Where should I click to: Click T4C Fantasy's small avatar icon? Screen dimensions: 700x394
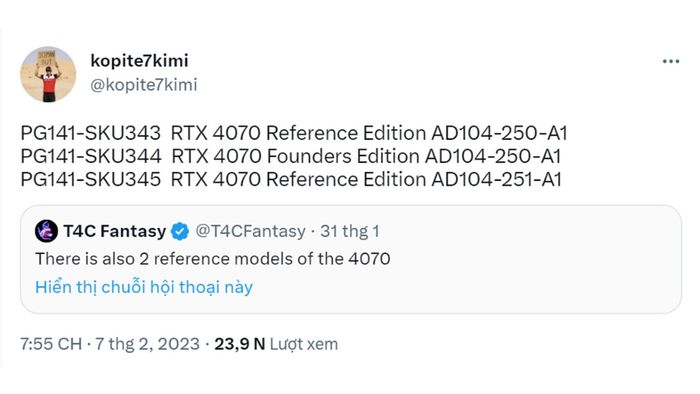coord(46,231)
